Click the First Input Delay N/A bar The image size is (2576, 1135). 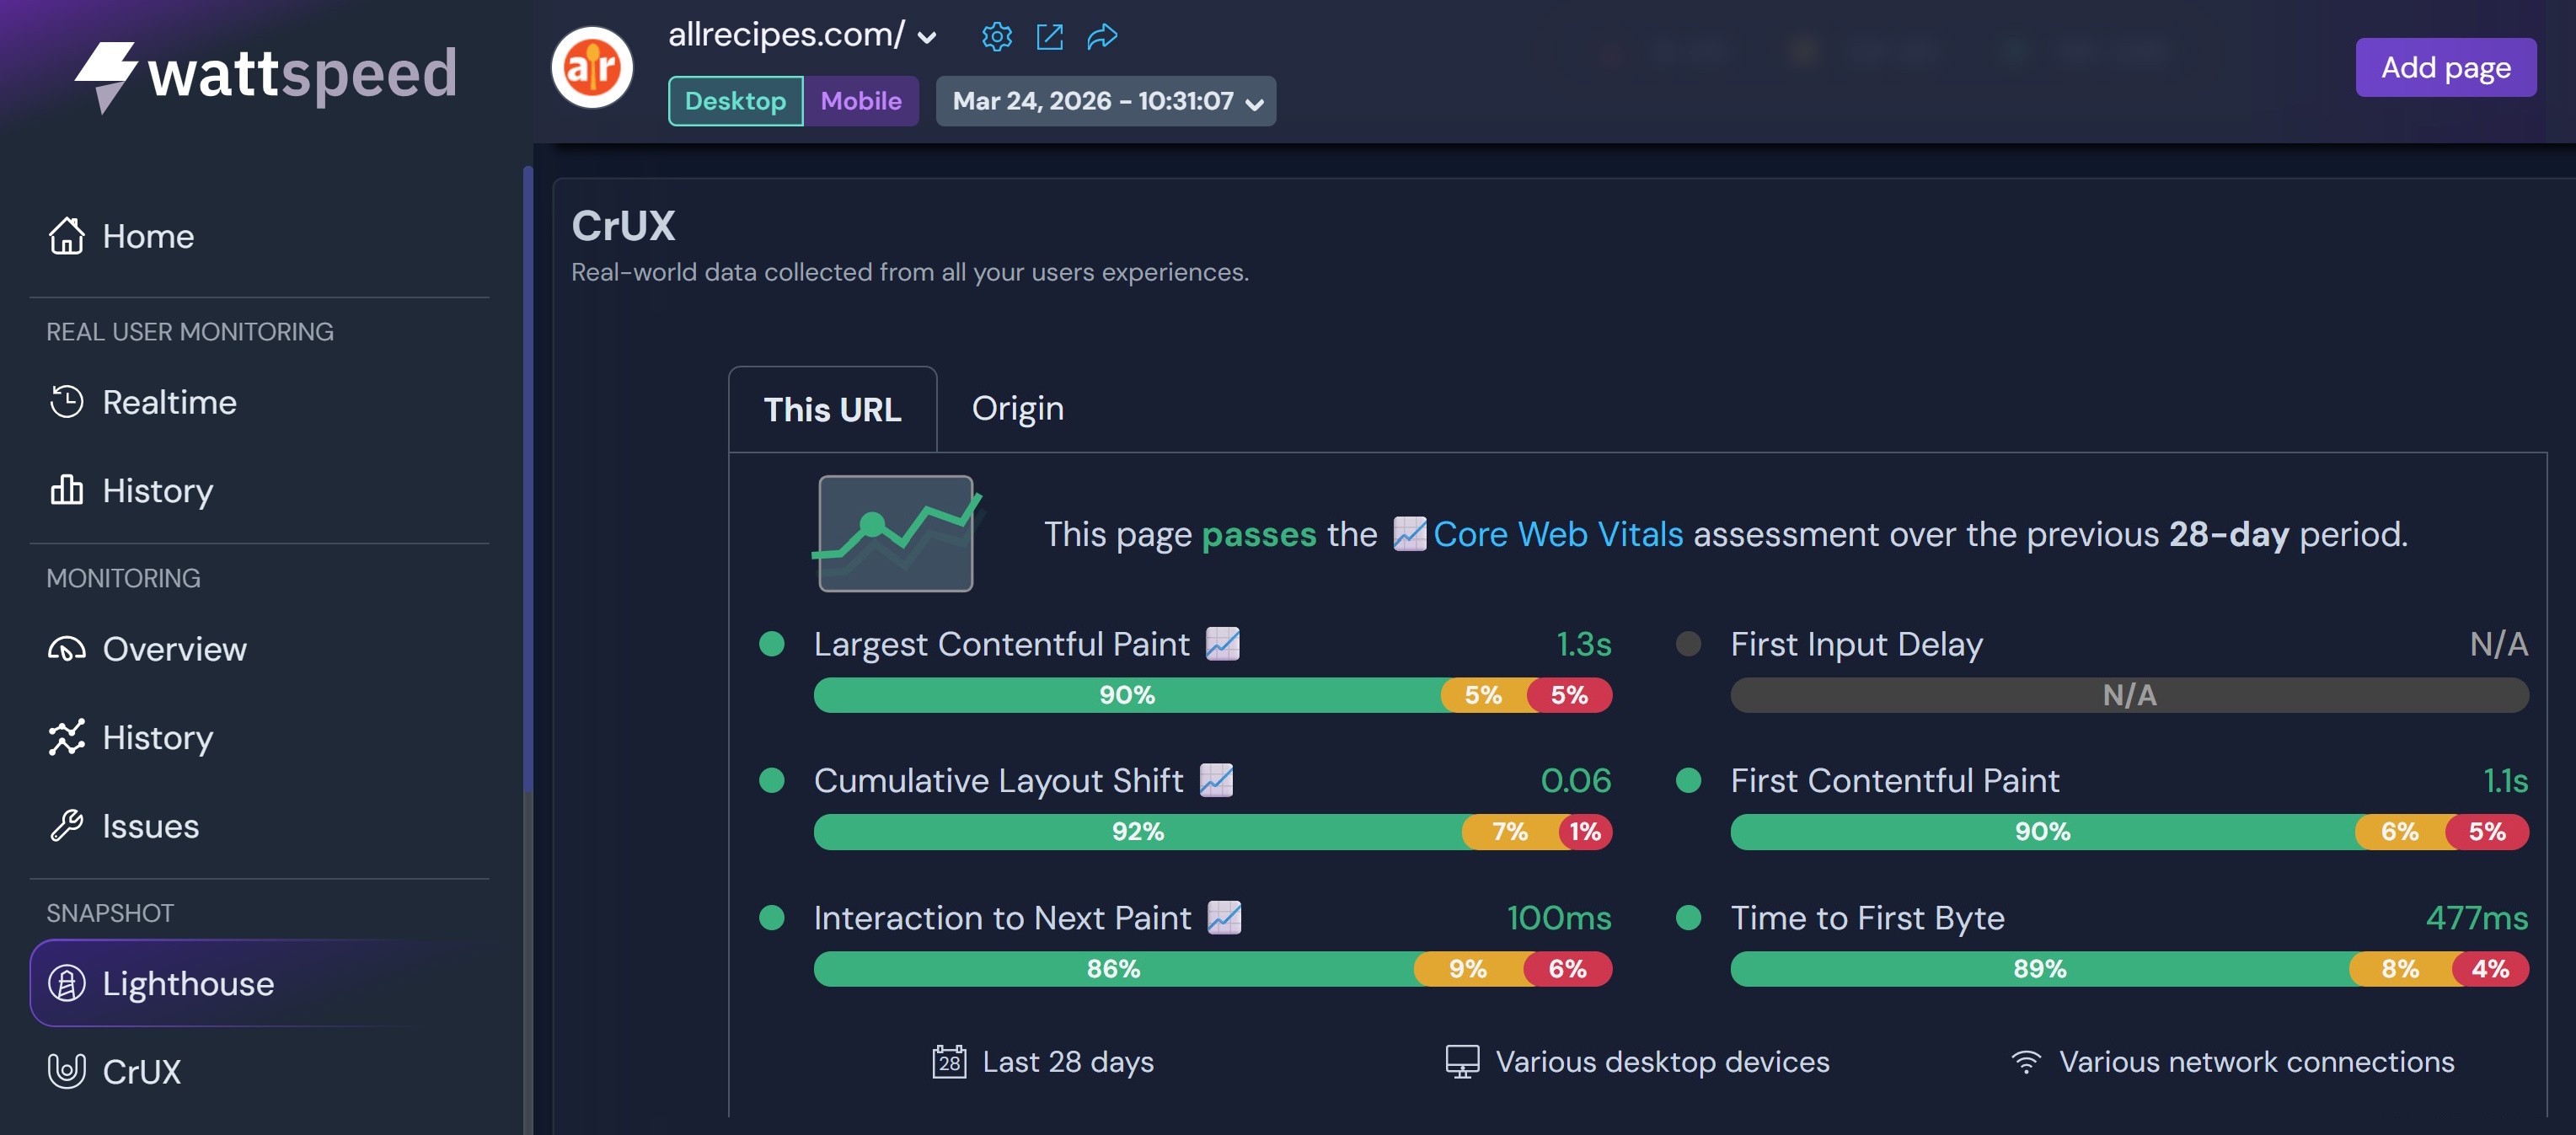coord(2129,695)
